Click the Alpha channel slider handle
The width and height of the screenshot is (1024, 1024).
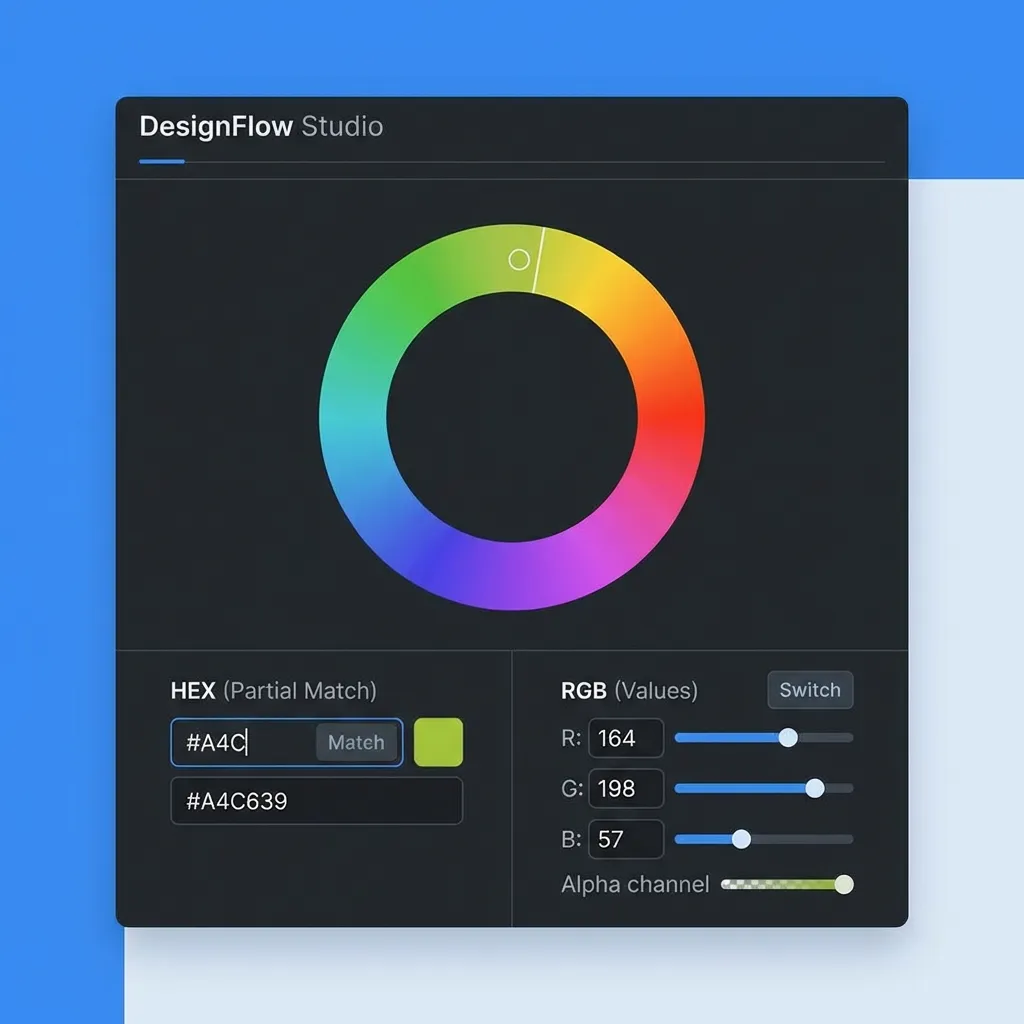845,885
